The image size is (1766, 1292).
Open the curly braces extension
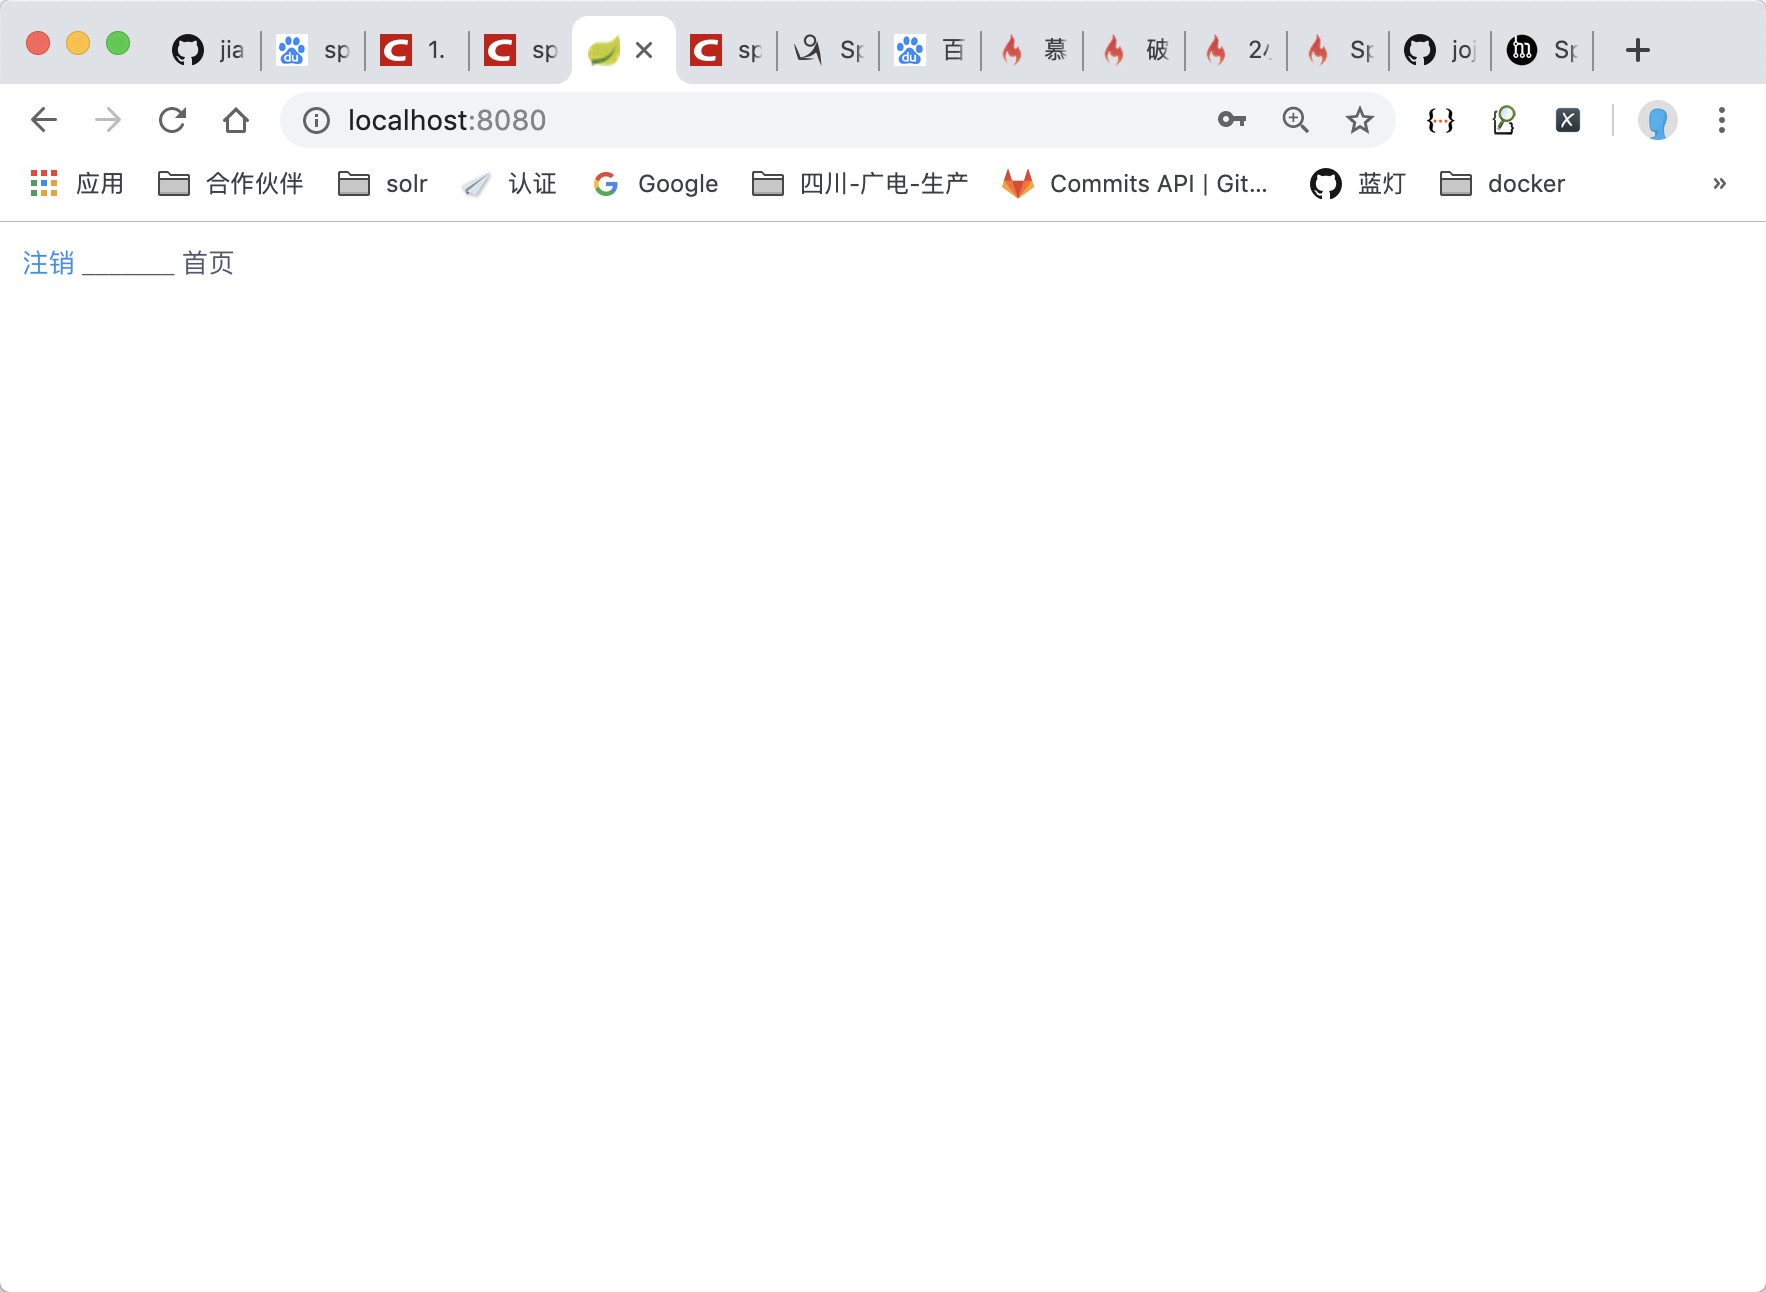pos(1440,120)
